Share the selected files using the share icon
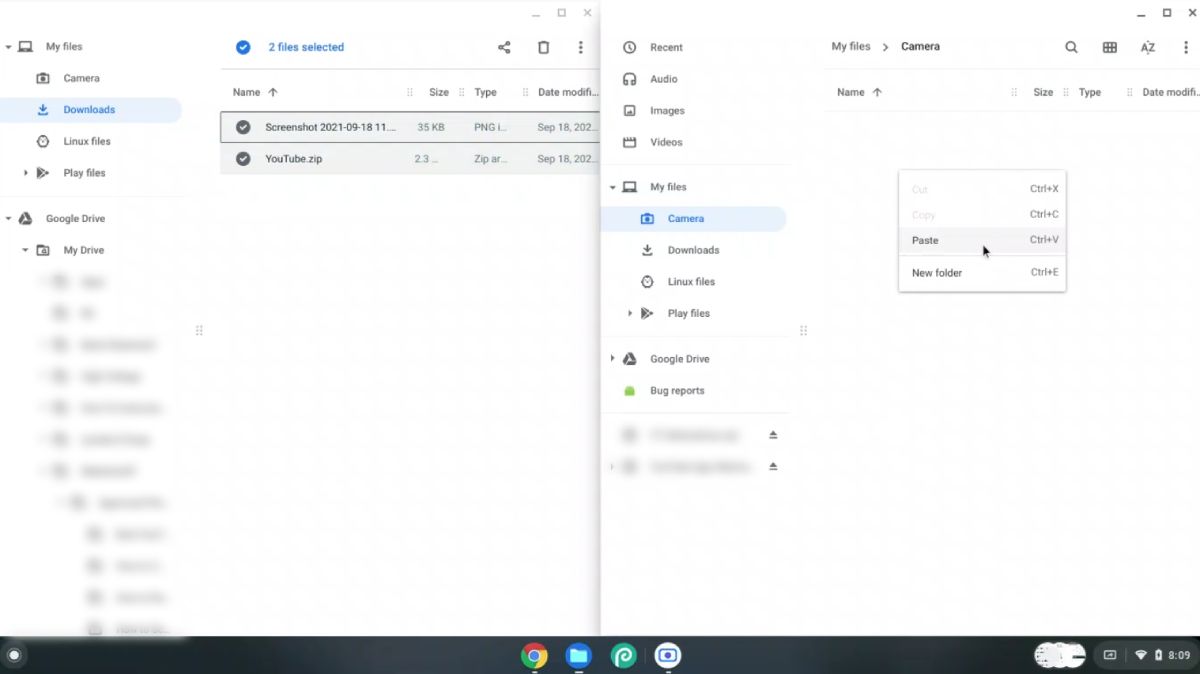This screenshot has height=674, width=1200. (503, 47)
